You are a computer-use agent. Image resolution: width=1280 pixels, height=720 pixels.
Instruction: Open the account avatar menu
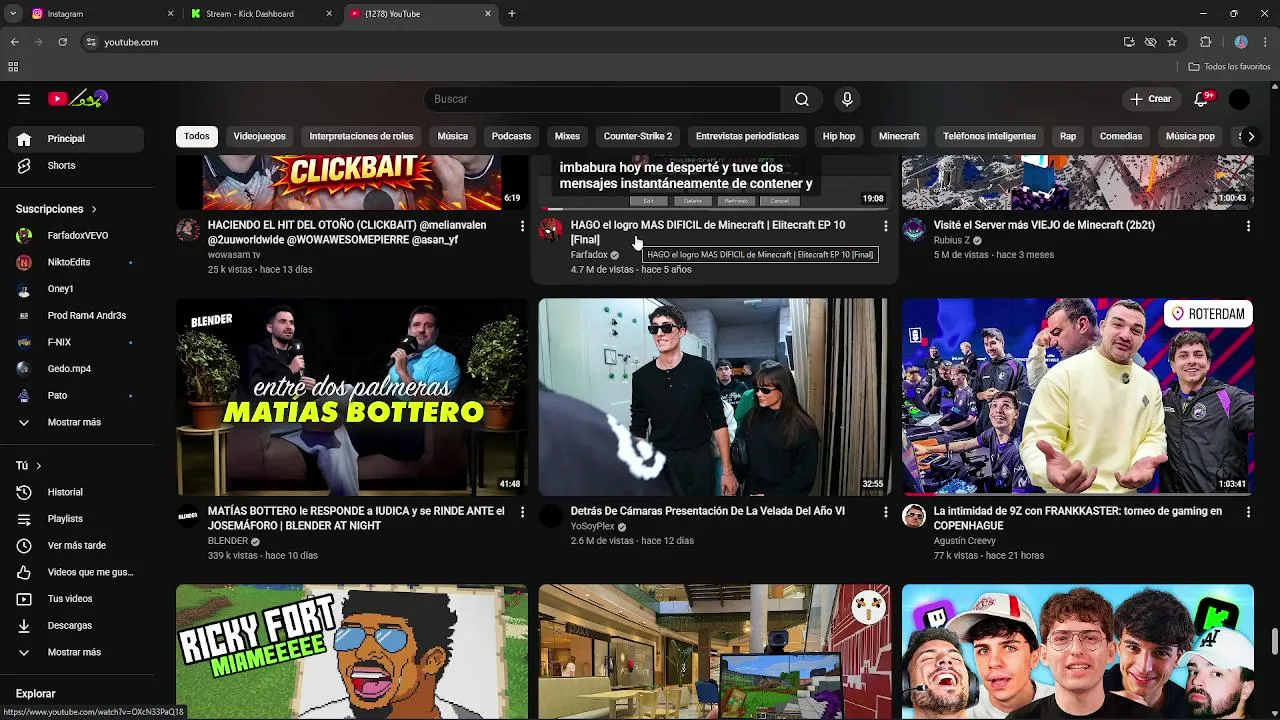1239,99
